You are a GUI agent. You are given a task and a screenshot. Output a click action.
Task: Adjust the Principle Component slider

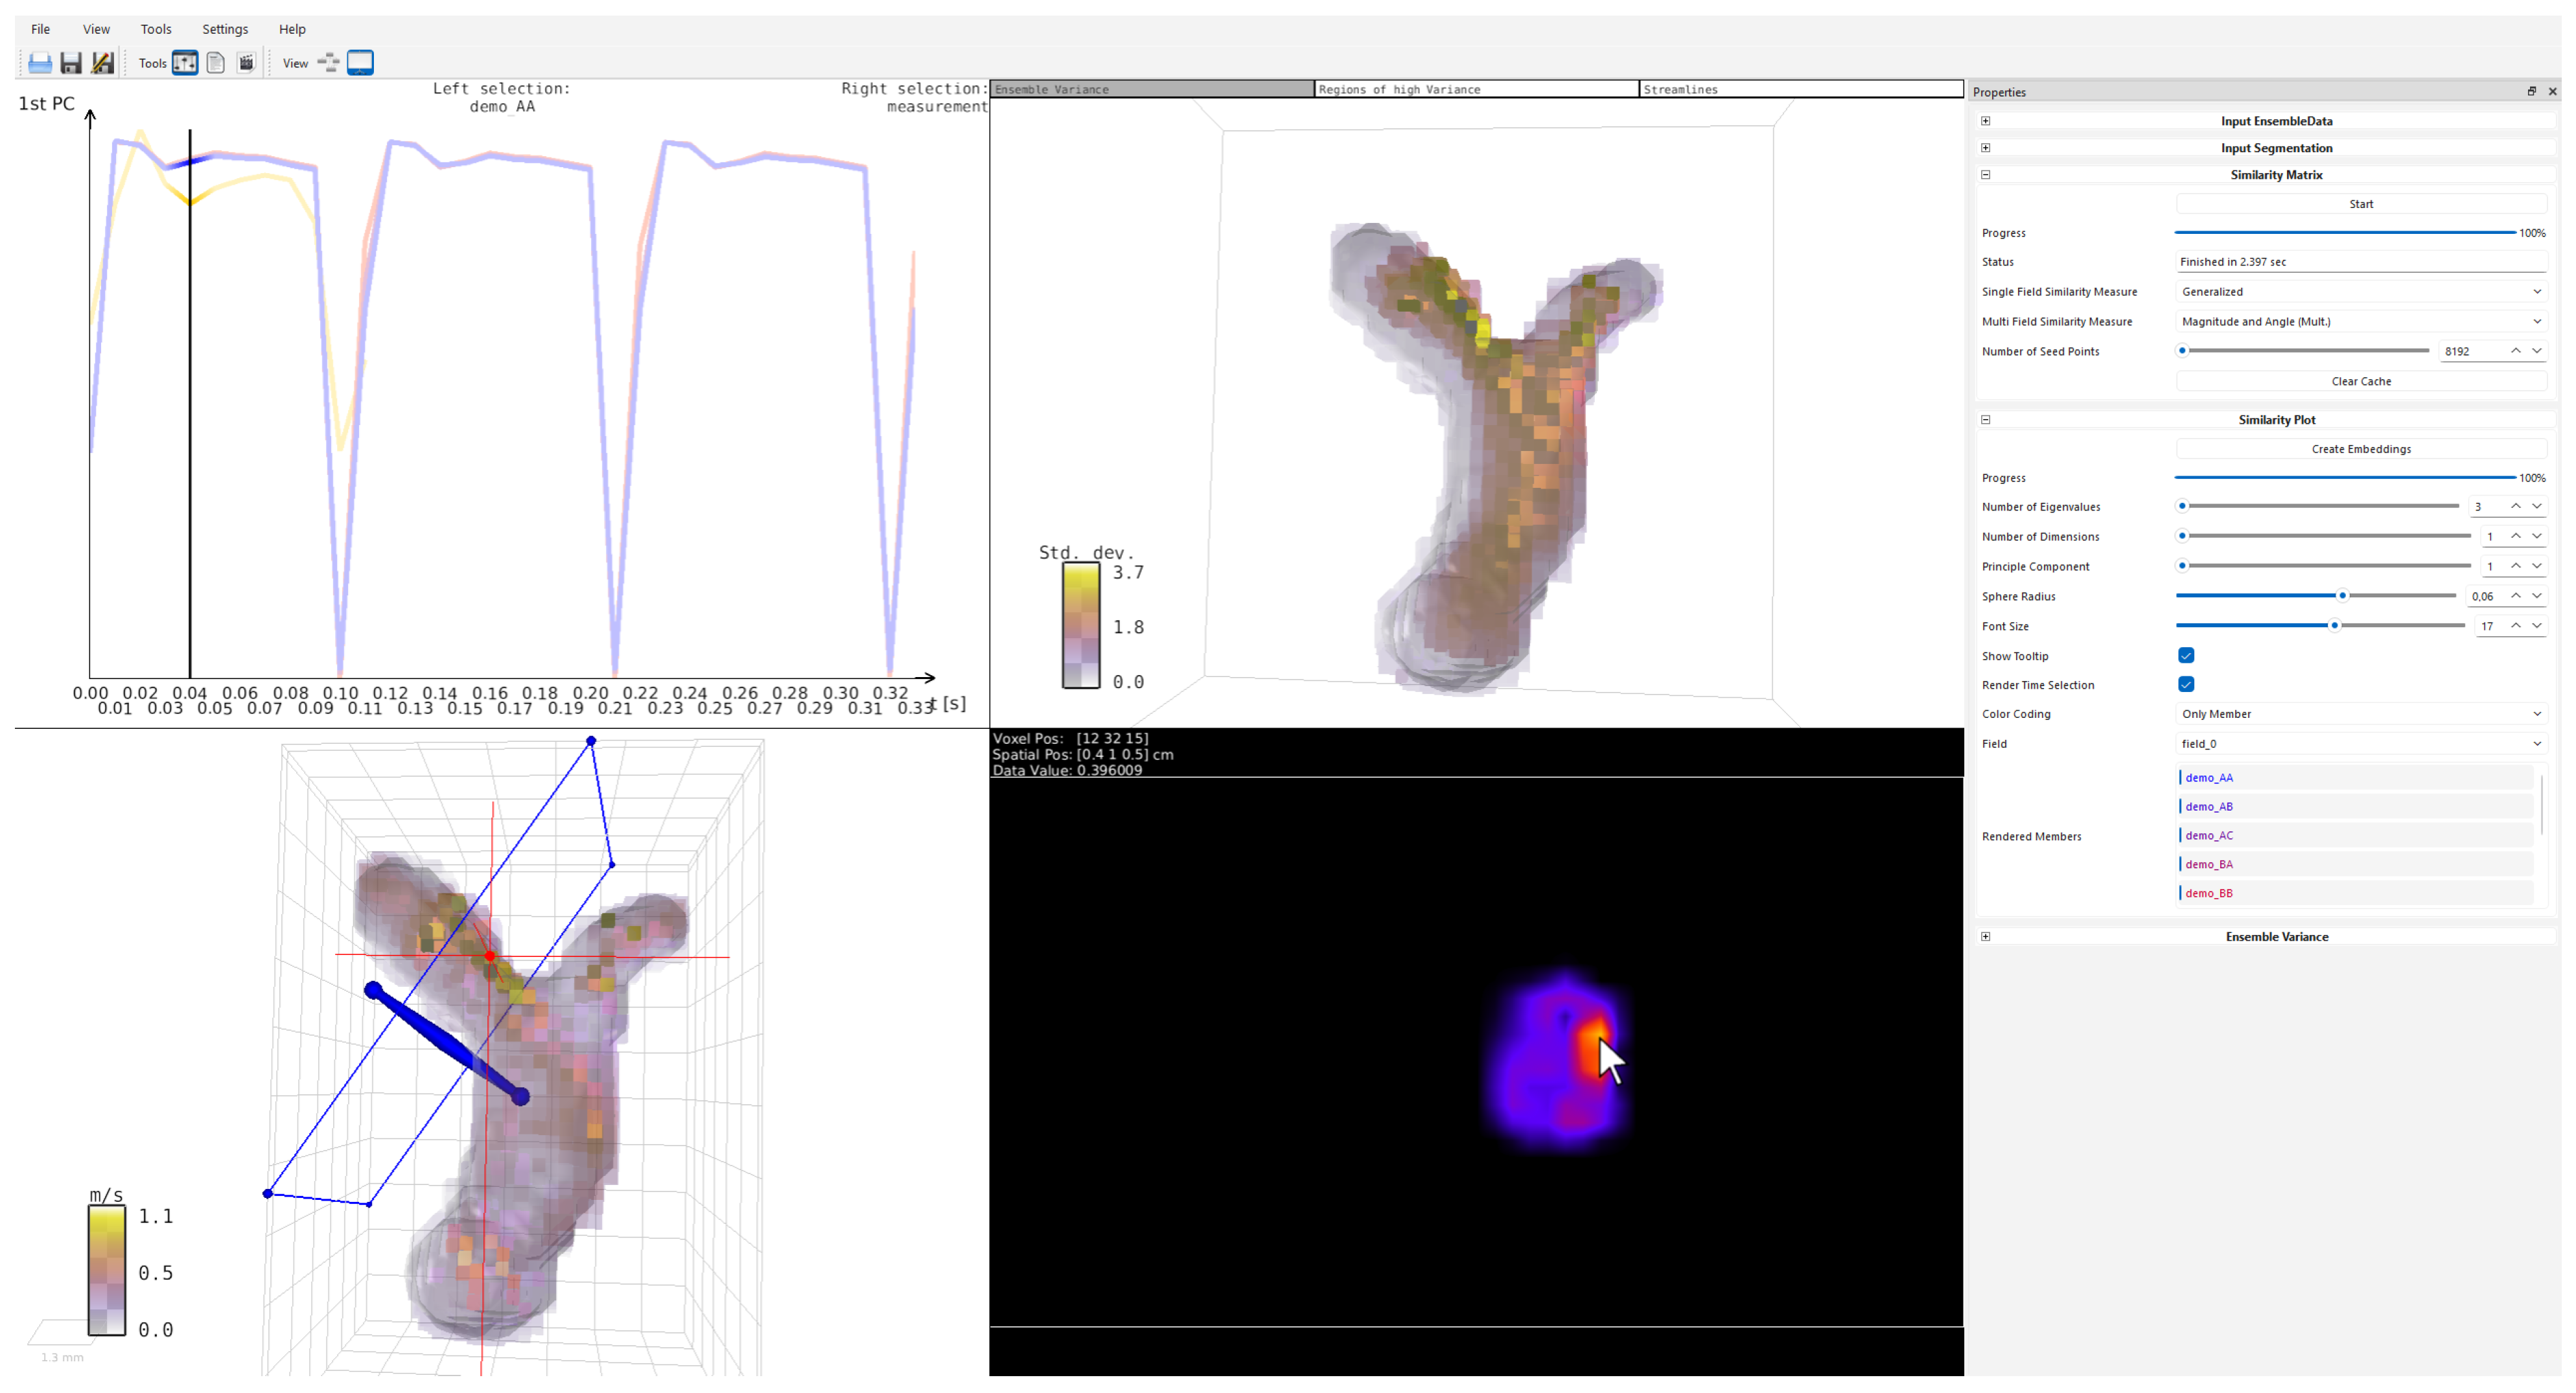point(2323,566)
